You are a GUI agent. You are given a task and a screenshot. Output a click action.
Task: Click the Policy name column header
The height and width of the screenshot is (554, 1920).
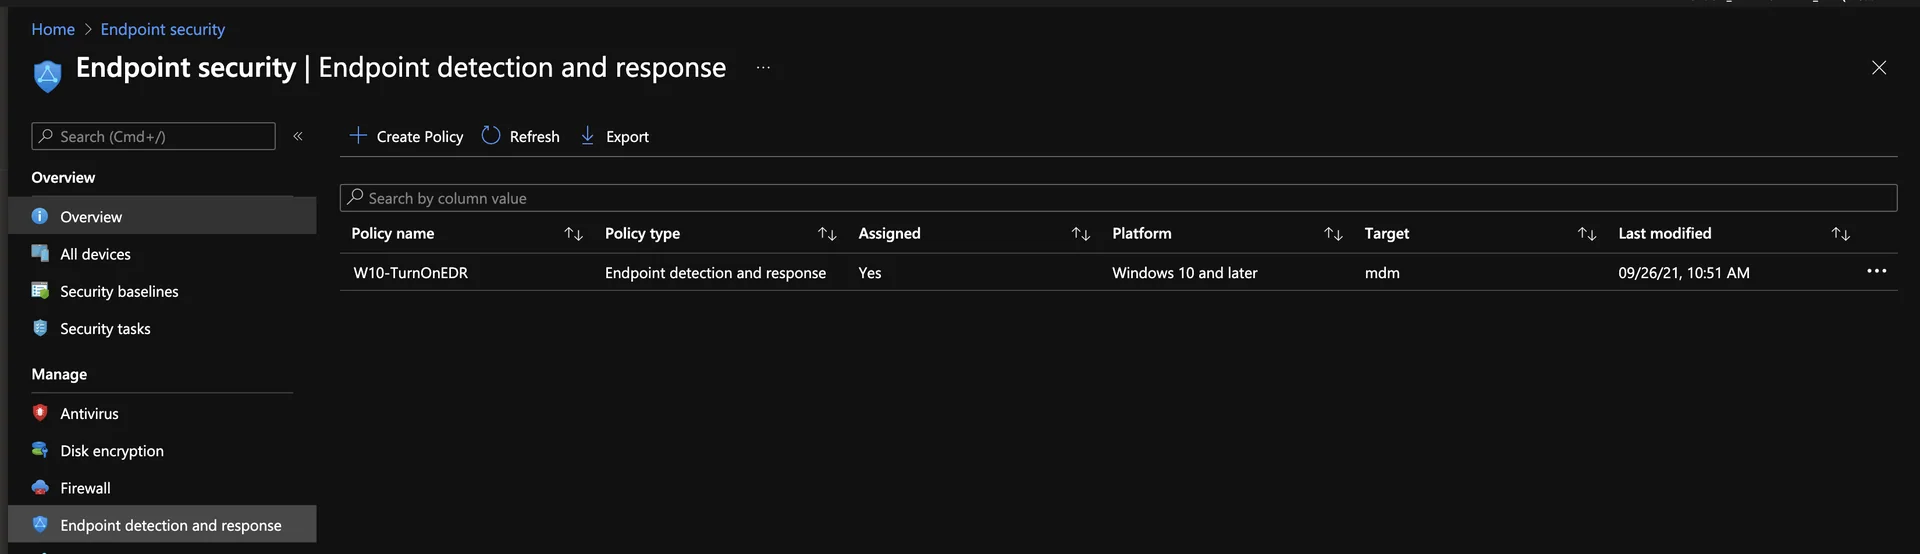coord(393,233)
